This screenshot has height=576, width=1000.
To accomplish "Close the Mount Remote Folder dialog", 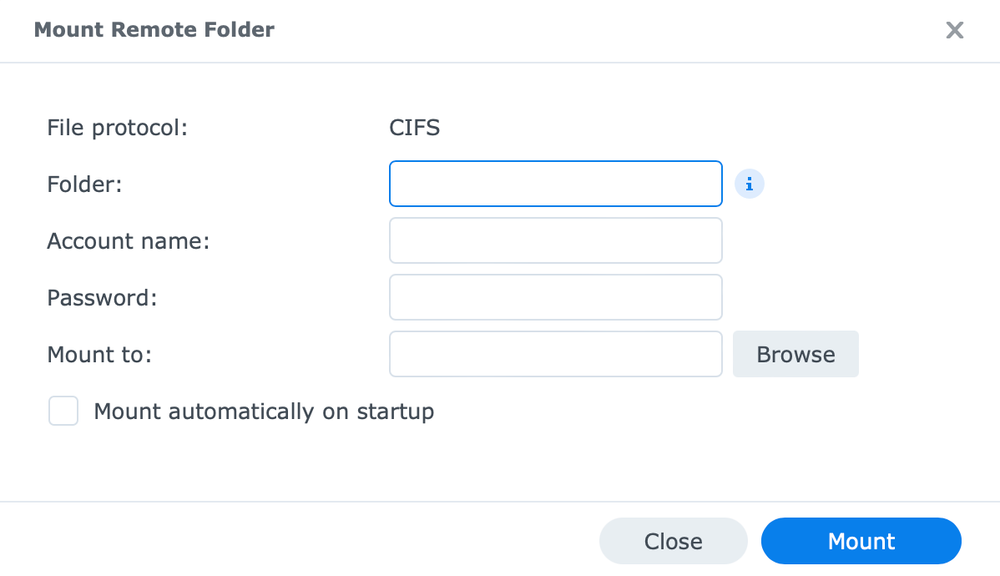I will (954, 30).
